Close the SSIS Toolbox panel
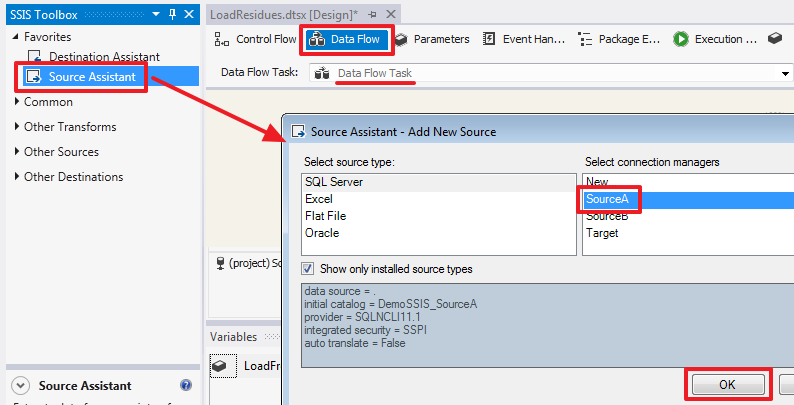Image resolution: width=794 pixels, height=405 pixels. point(189,14)
